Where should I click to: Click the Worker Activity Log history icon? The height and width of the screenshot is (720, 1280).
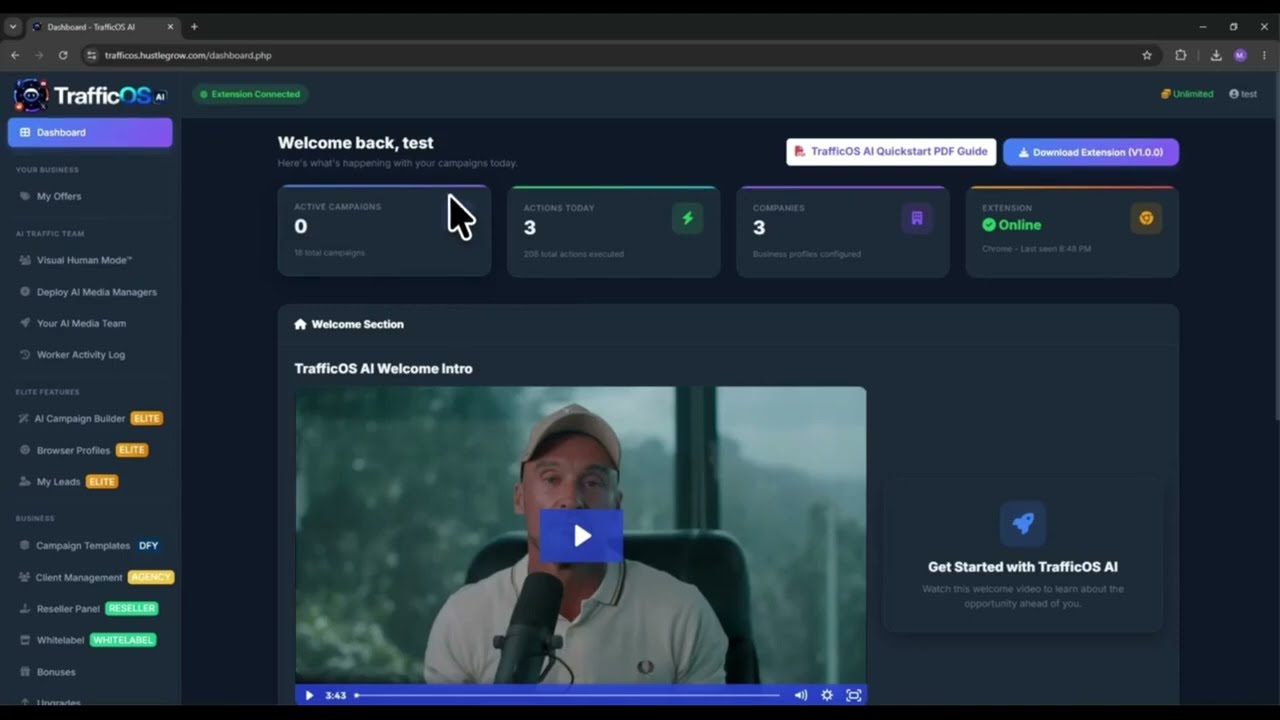coord(25,354)
